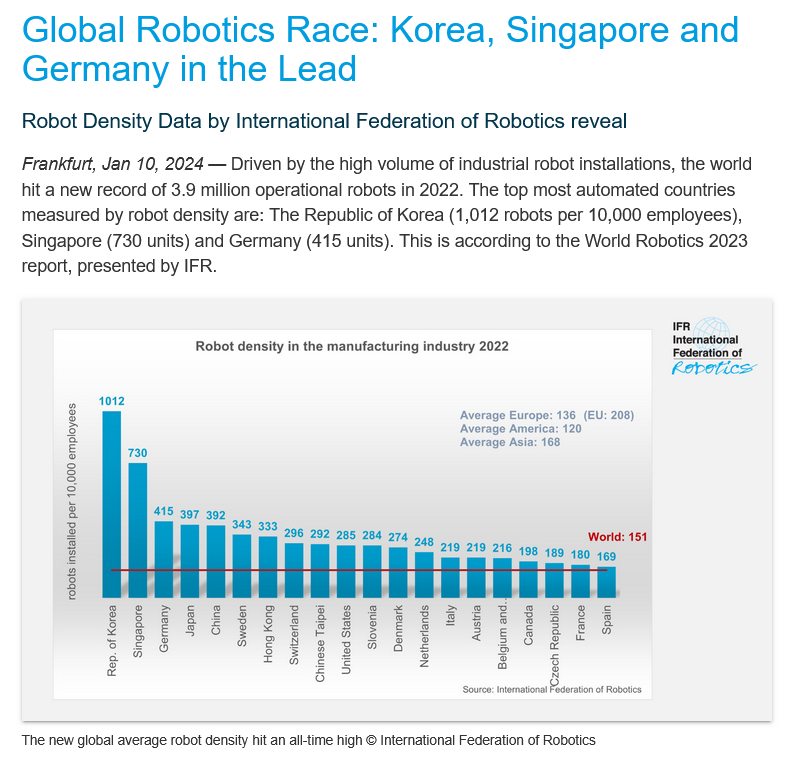Click the "China" axis label
791x760 pixels.
(215, 620)
